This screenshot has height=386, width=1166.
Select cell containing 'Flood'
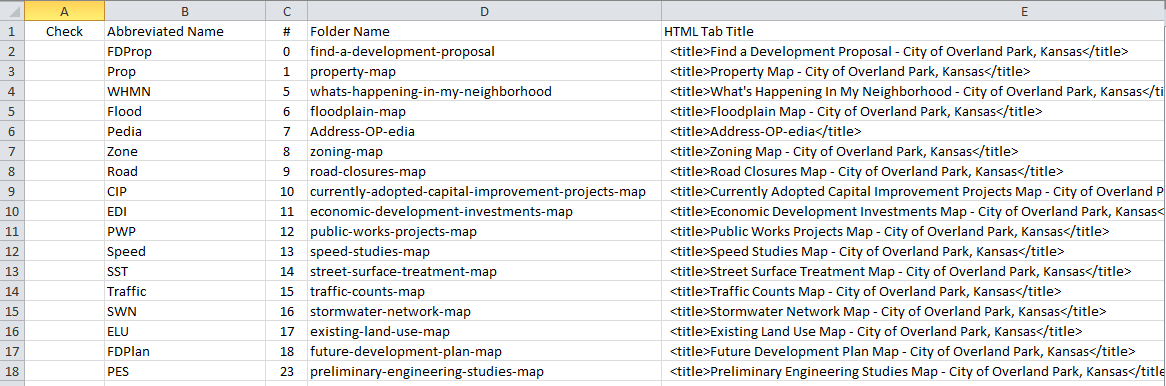[x=185, y=112]
